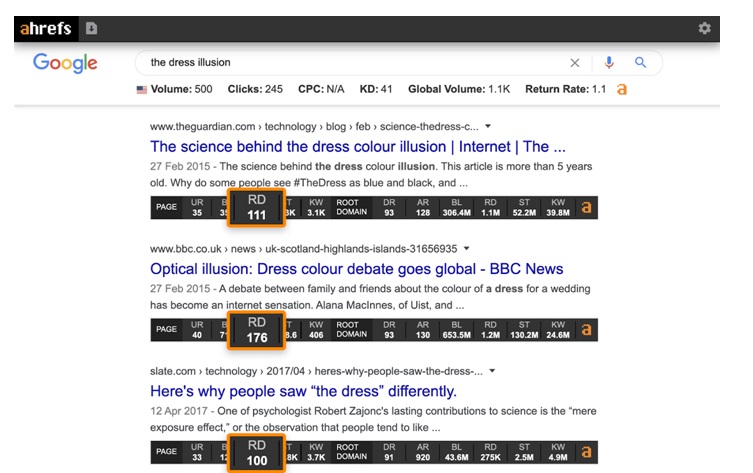753x473 pixels.
Task: Open 'The science behind the dress colour illusion' result
Action: point(358,146)
